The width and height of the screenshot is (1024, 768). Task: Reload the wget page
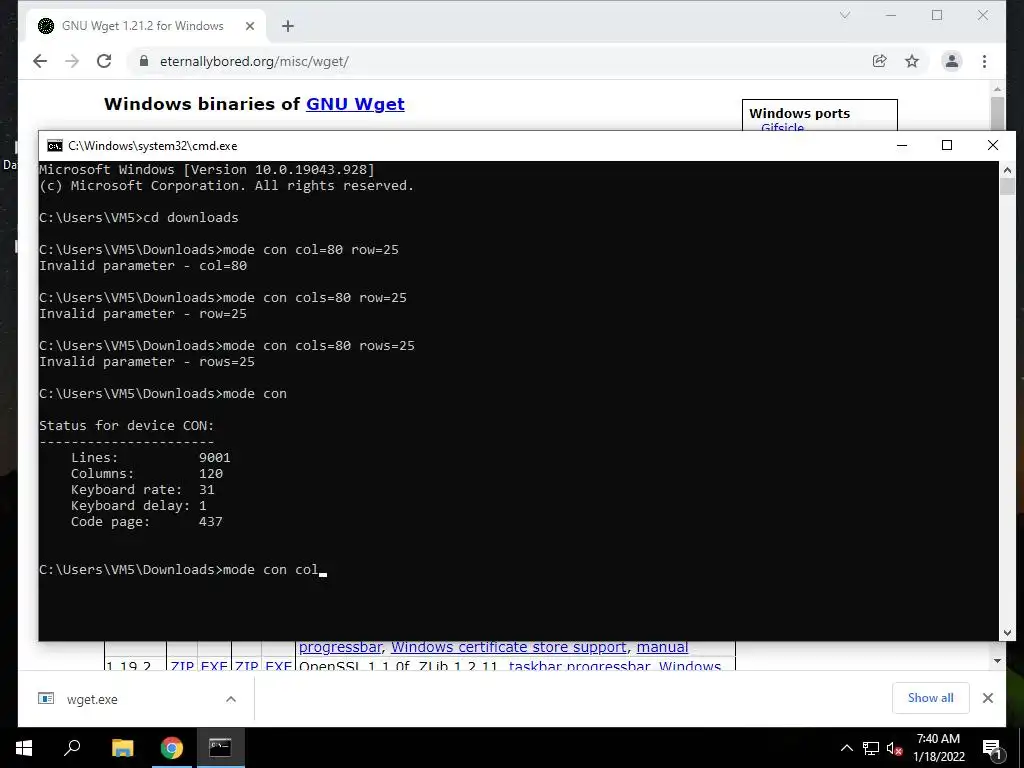[x=104, y=61]
